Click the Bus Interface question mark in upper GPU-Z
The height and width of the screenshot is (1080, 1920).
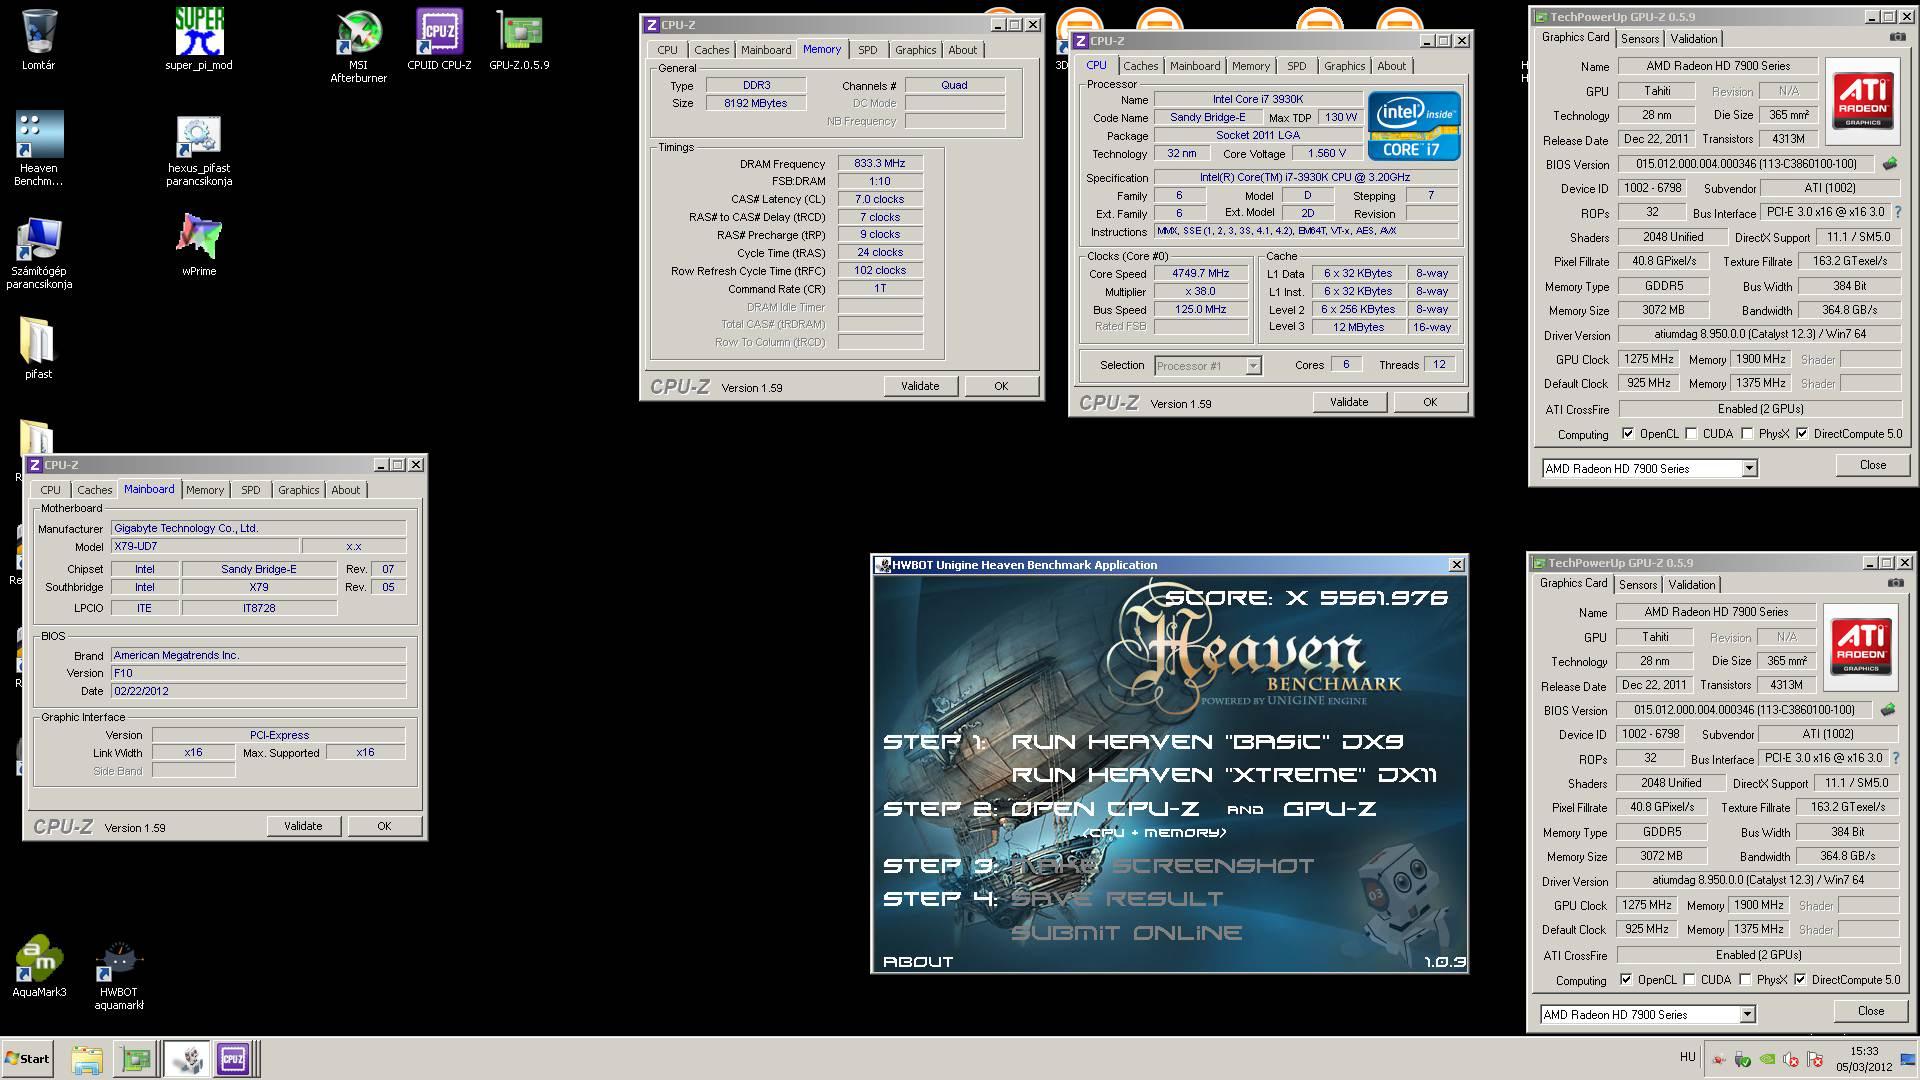tap(1898, 212)
